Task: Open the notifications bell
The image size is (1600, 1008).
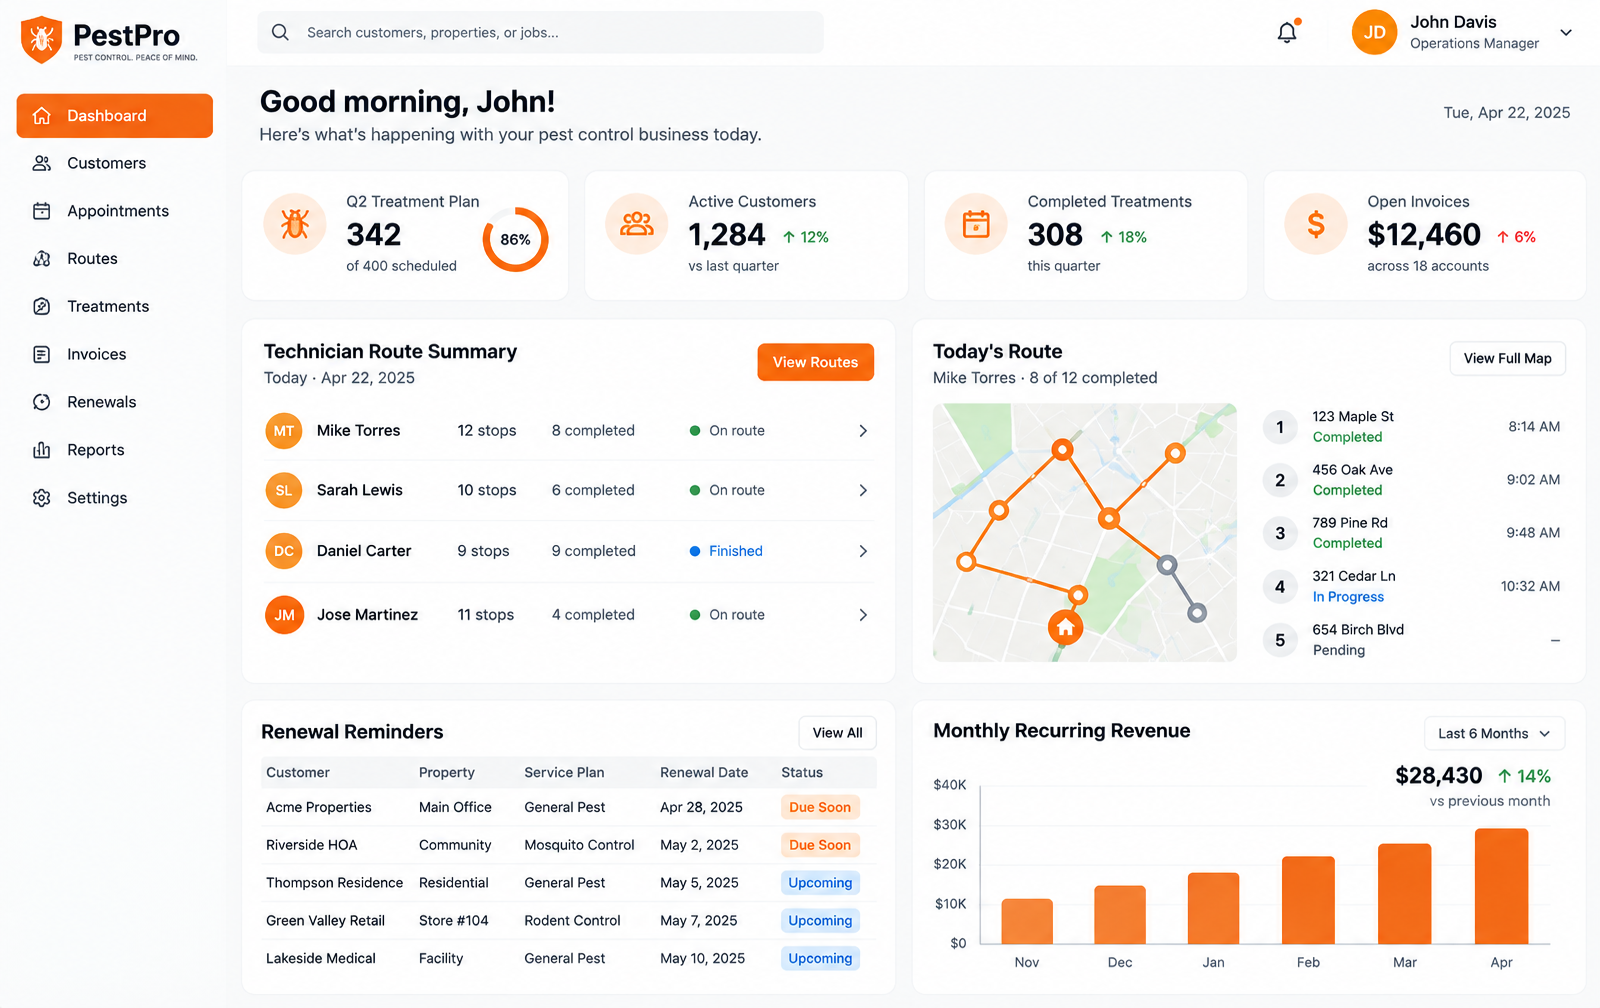Action: (x=1287, y=33)
